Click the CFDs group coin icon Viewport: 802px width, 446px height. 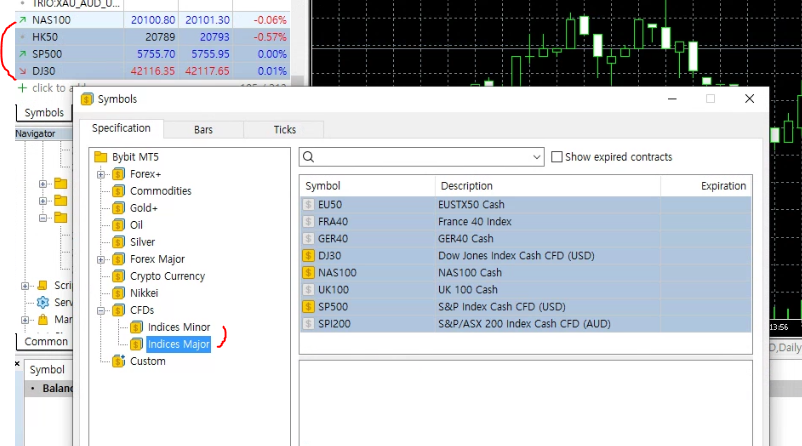pos(118,310)
